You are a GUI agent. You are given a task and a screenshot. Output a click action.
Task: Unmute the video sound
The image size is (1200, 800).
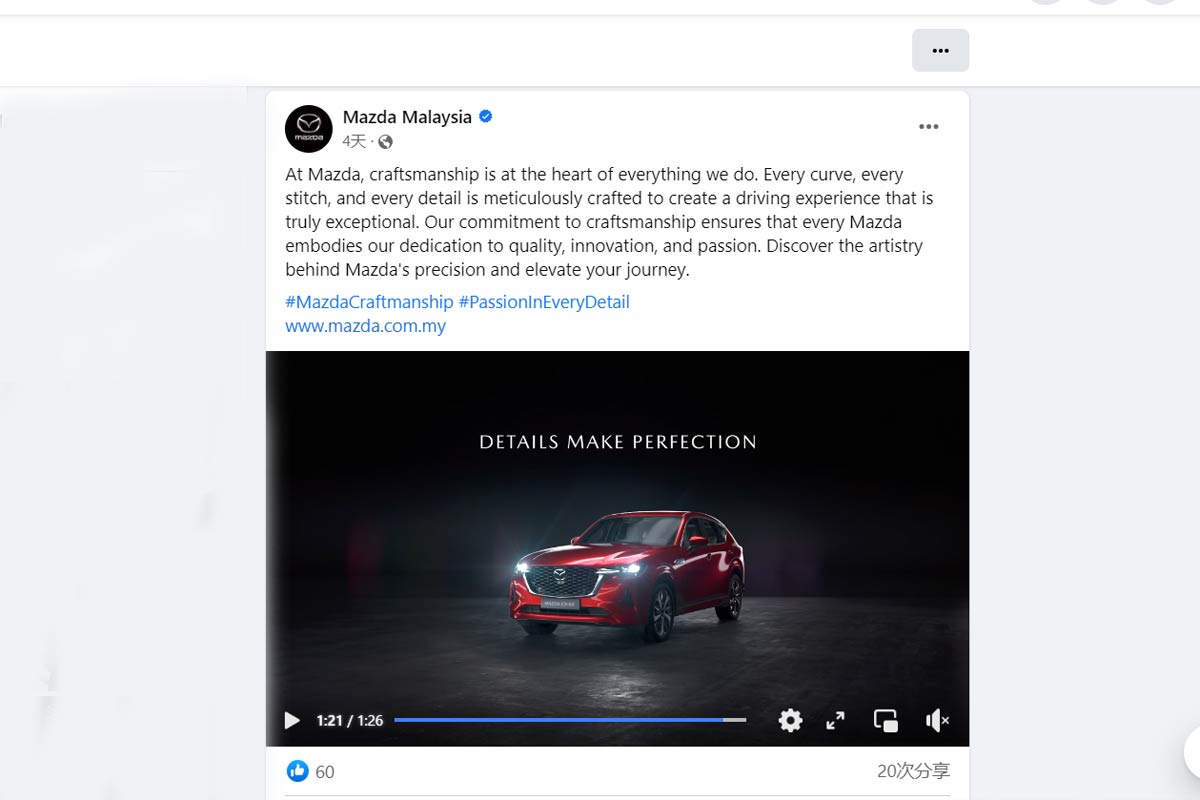(x=937, y=720)
